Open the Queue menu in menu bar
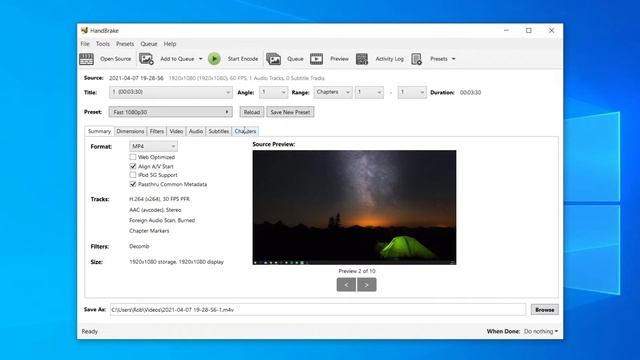The width and height of the screenshot is (640, 360). 149,44
